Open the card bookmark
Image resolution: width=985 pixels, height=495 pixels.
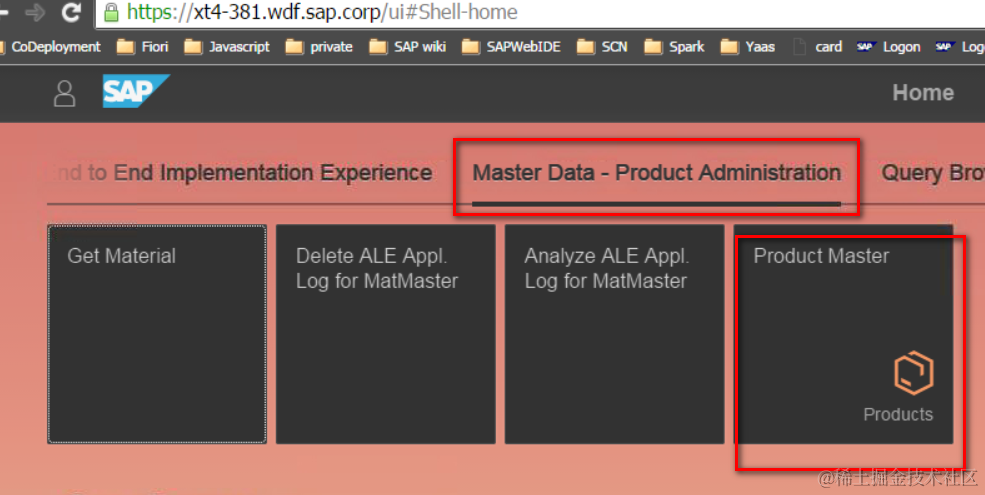click(x=817, y=46)
